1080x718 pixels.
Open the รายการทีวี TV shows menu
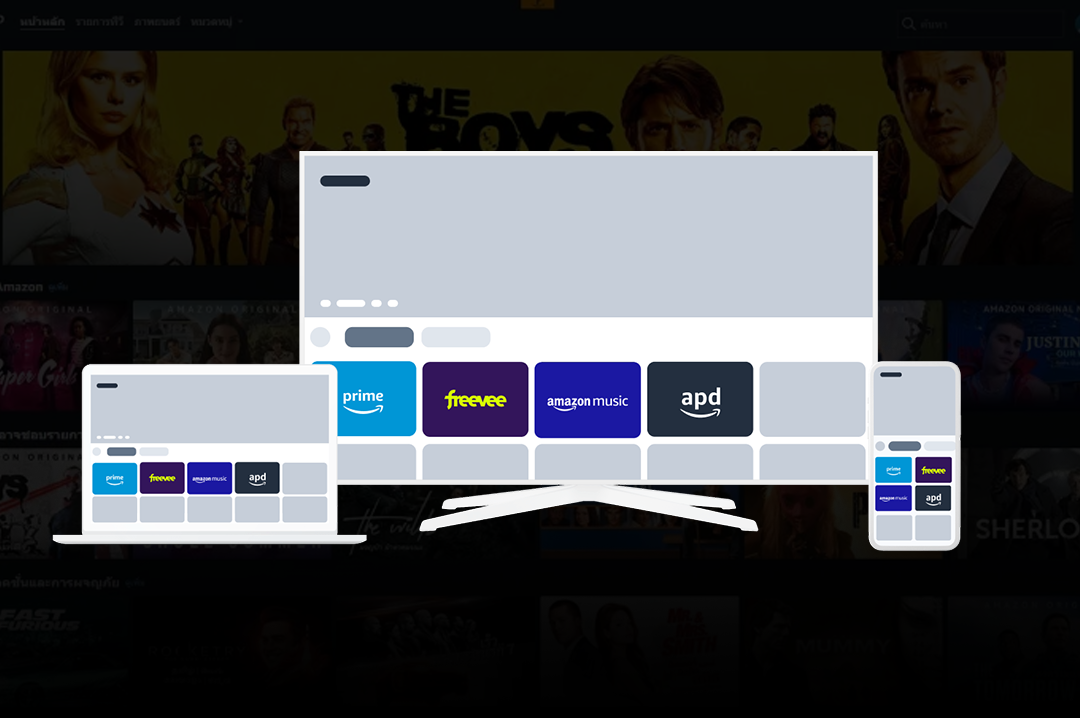[x=99, y=21]
